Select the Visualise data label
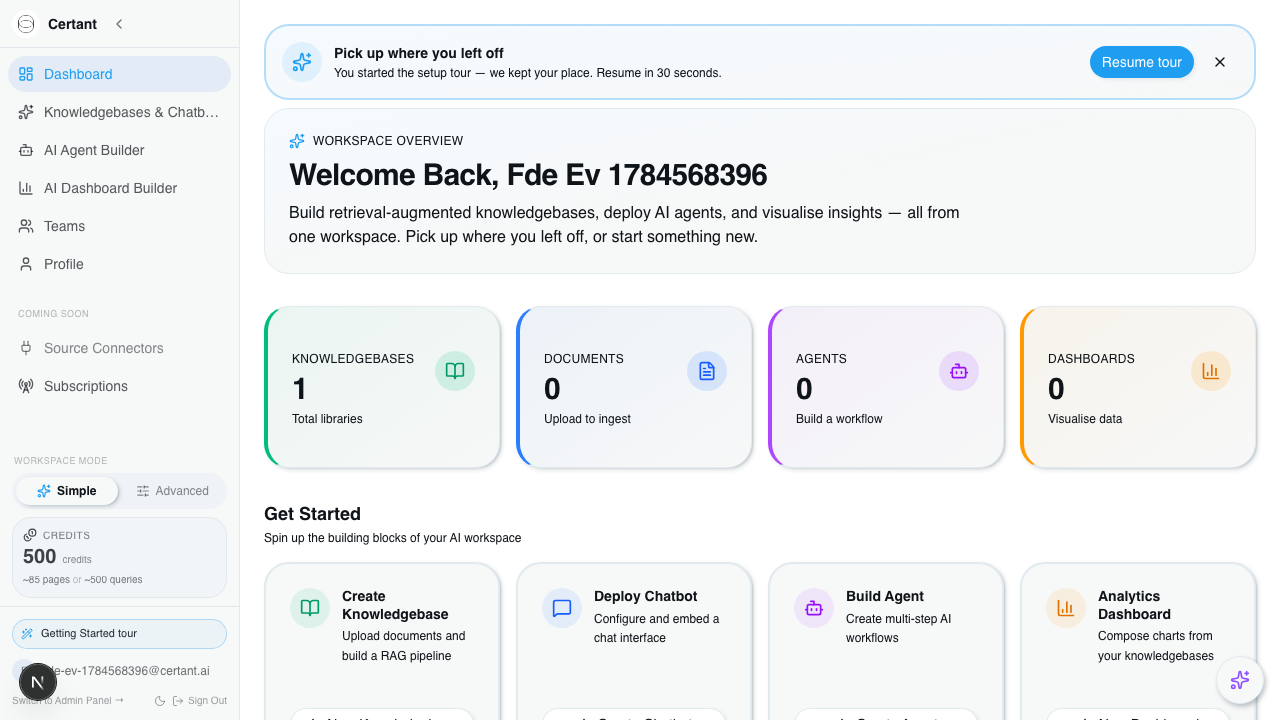 coord(1085,419)
